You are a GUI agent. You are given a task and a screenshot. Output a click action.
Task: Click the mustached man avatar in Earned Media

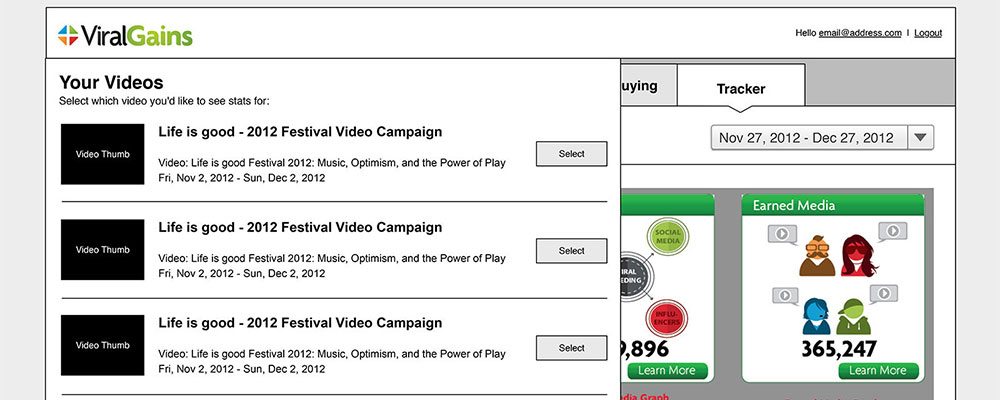(x=817, y=256)
